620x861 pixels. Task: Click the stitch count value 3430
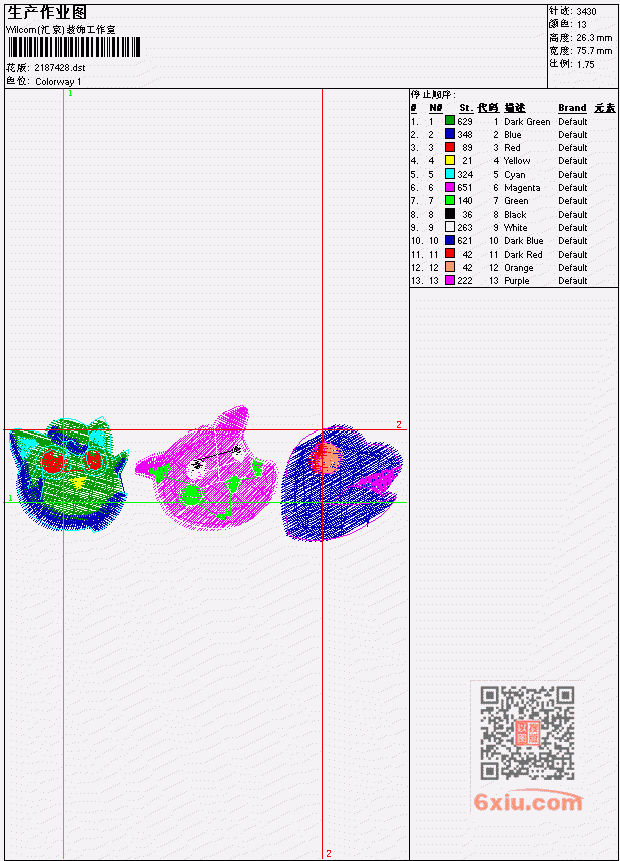click(587, 12)
